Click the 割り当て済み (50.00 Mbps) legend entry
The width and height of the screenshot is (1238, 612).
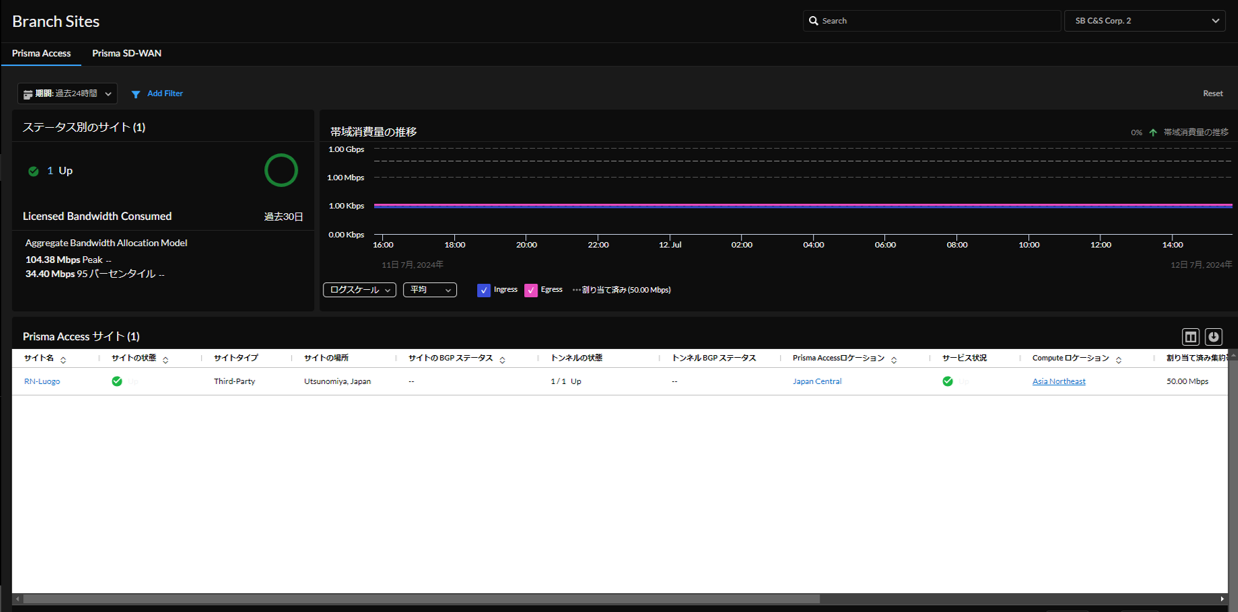[x=622, y=290]
